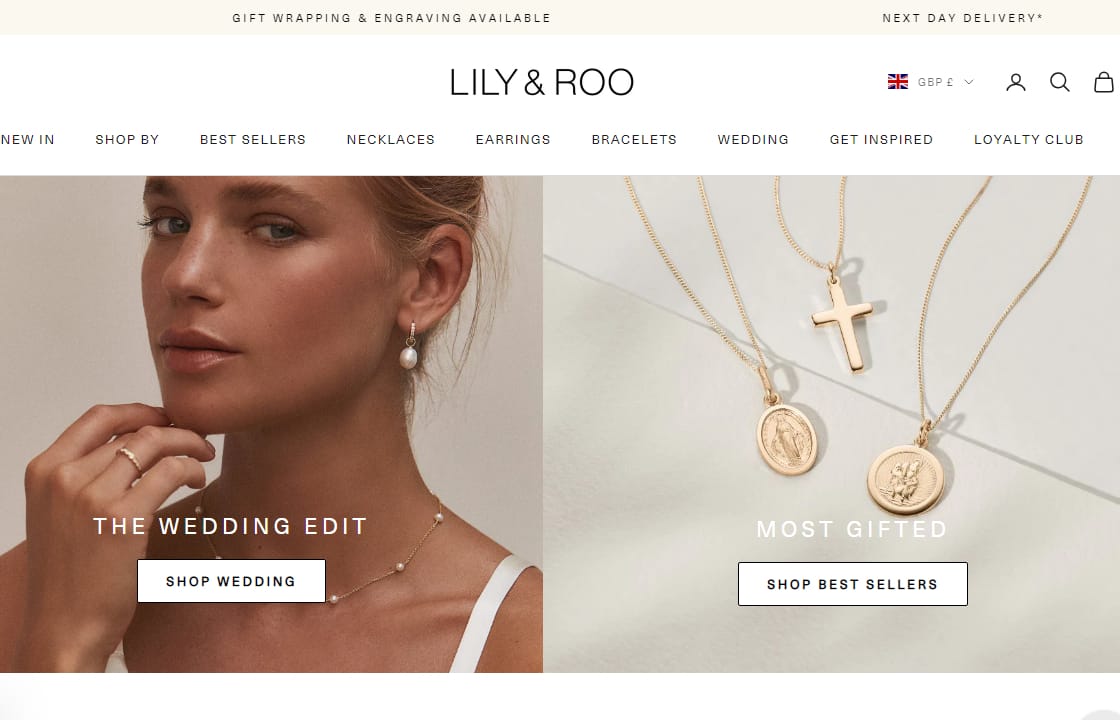Open the Shop By menu

pos(127,139)
